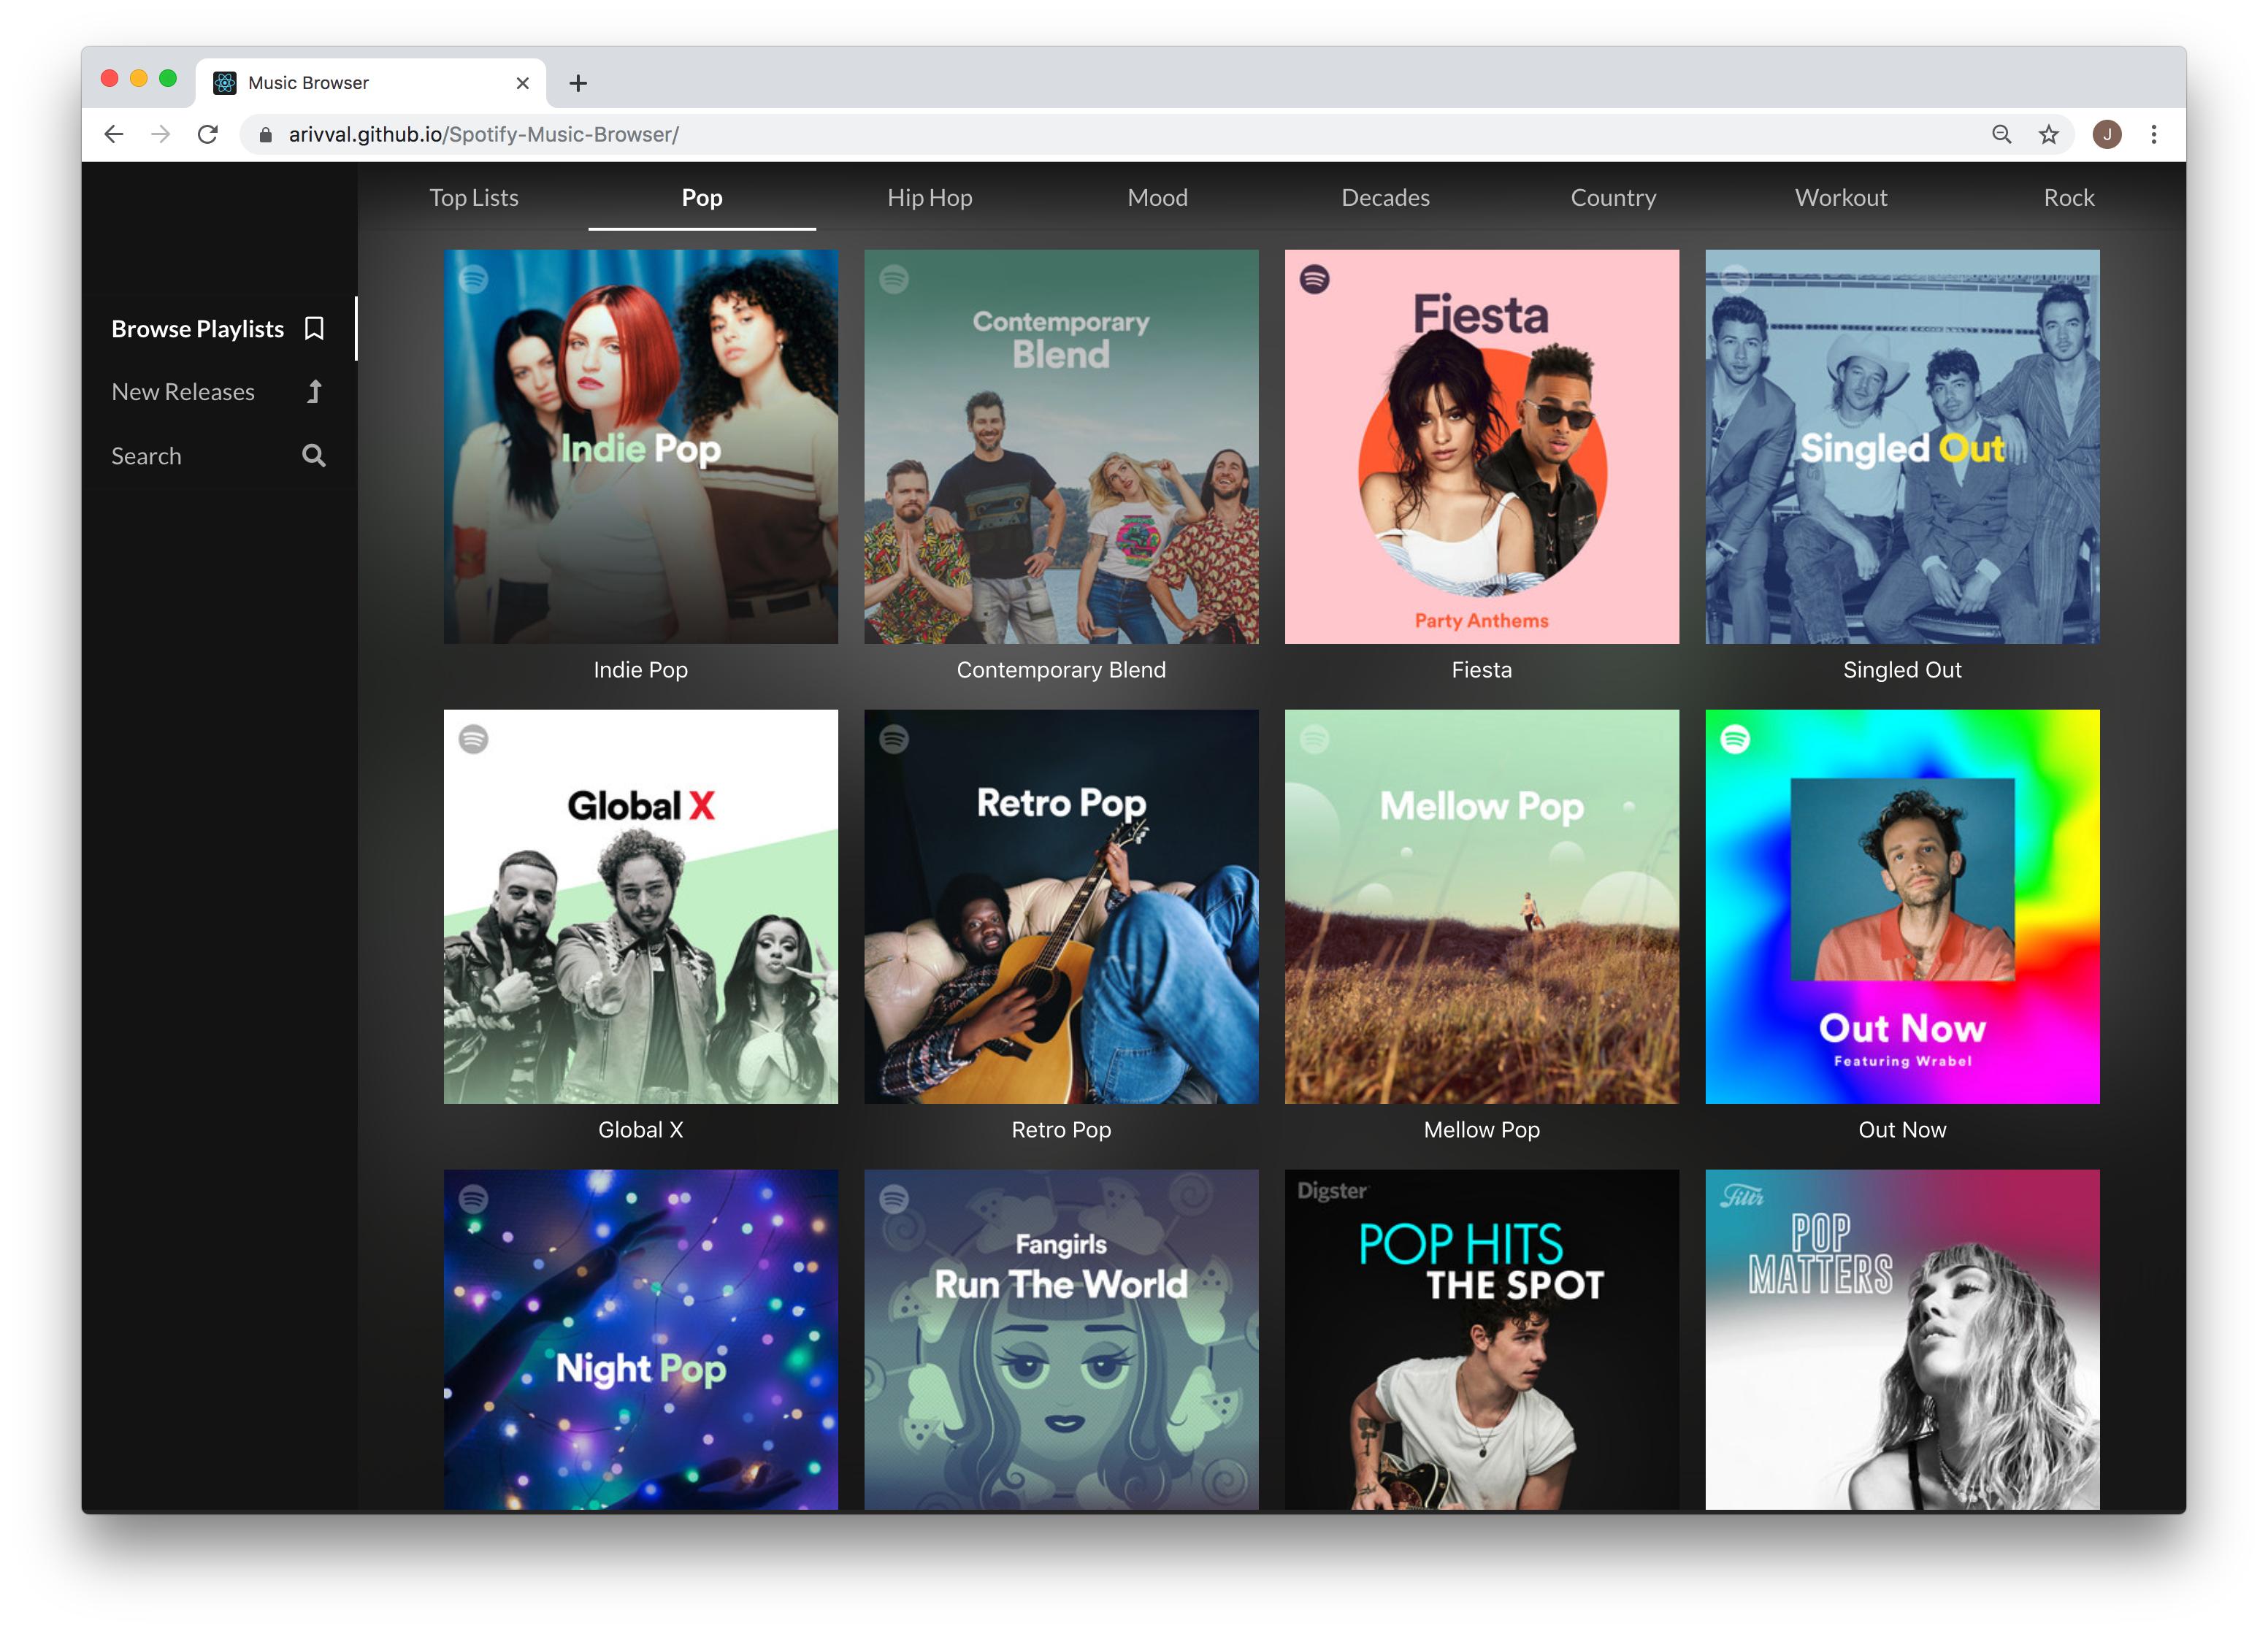2268x1631 pixels.
Task: Open the browser zoom icon in address bar
Action: 2001,134
